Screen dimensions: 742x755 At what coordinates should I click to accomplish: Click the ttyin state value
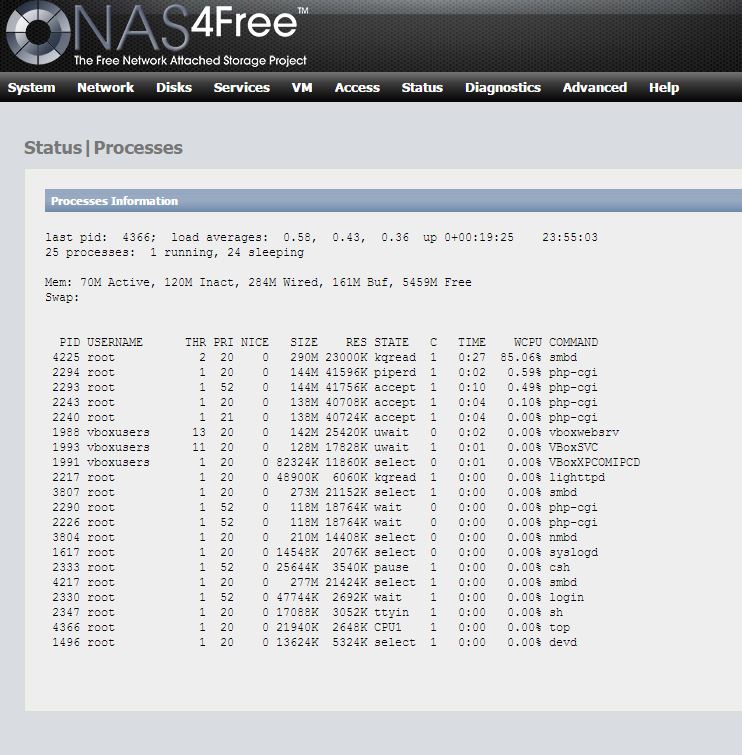pos(391,612)
